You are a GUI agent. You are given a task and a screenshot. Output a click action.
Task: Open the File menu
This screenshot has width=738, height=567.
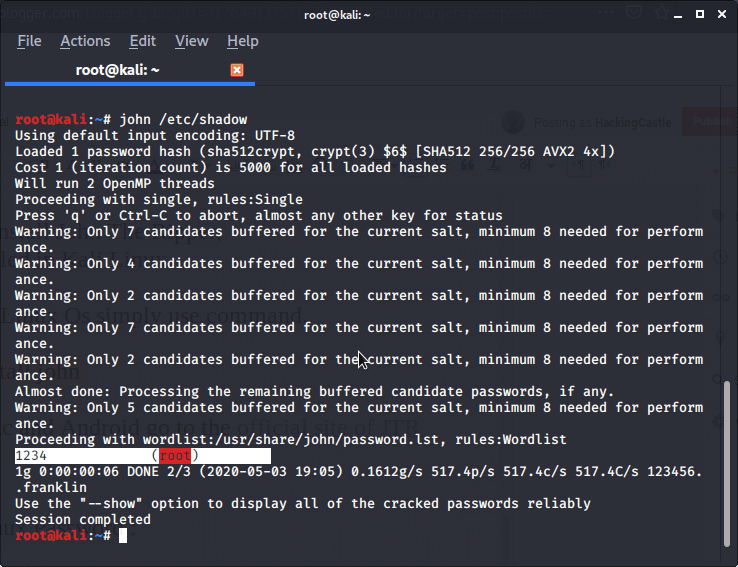(x=29, y=41)
